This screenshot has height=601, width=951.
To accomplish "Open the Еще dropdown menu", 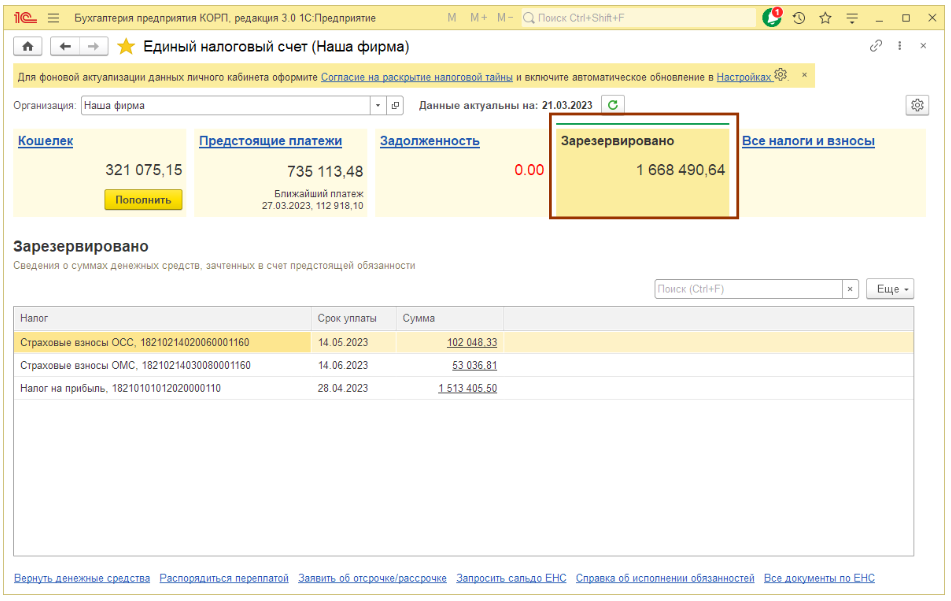I will point(889,289).
